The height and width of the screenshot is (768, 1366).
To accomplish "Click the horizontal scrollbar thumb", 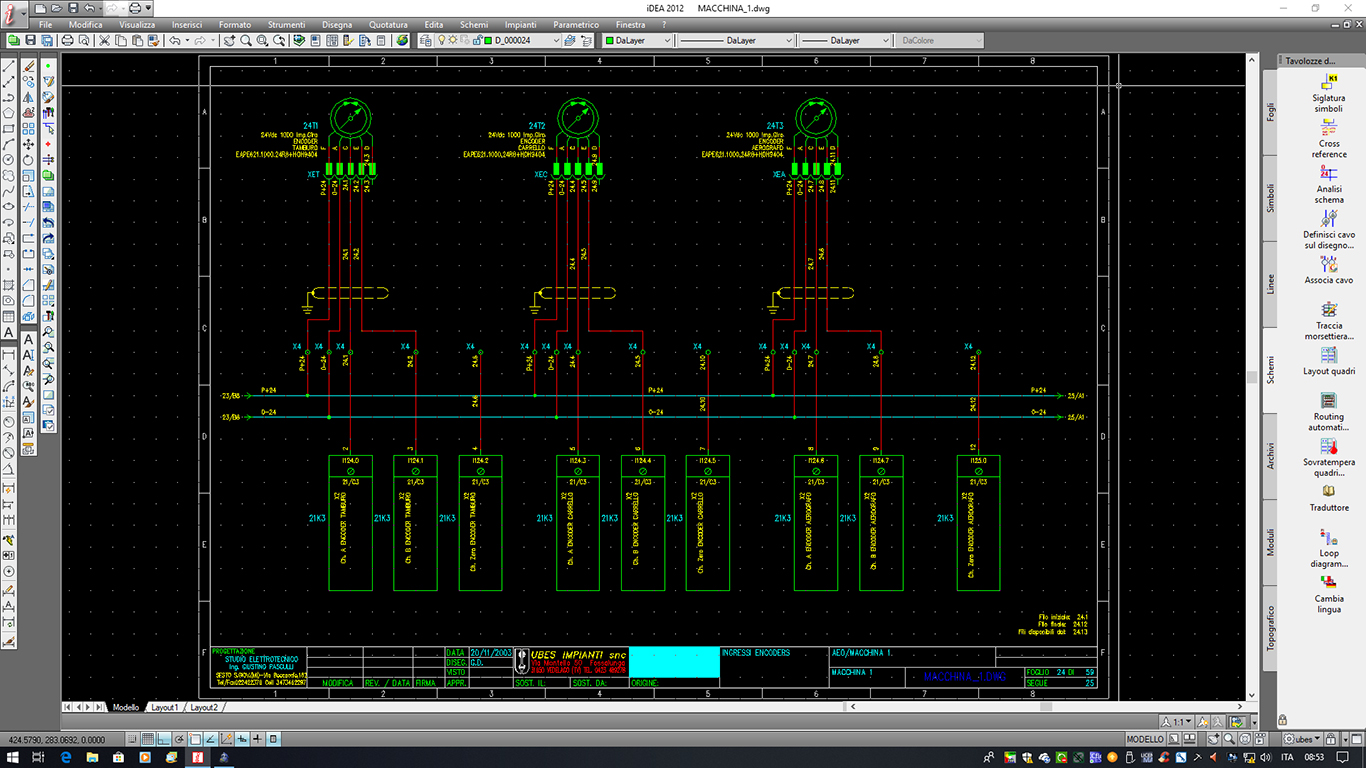I will 1045,706.
